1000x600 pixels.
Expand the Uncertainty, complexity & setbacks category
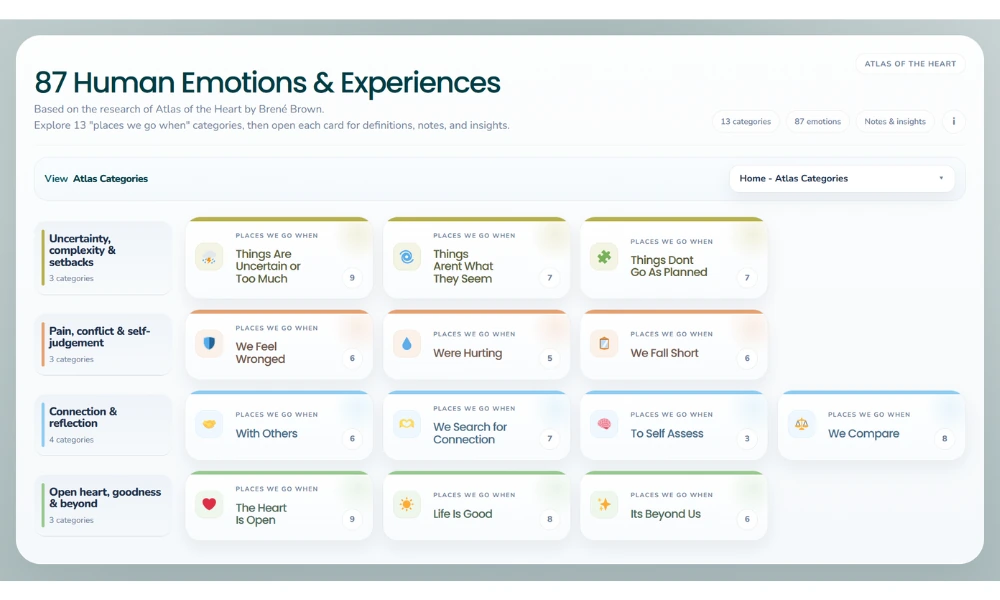tap(103, 256)
